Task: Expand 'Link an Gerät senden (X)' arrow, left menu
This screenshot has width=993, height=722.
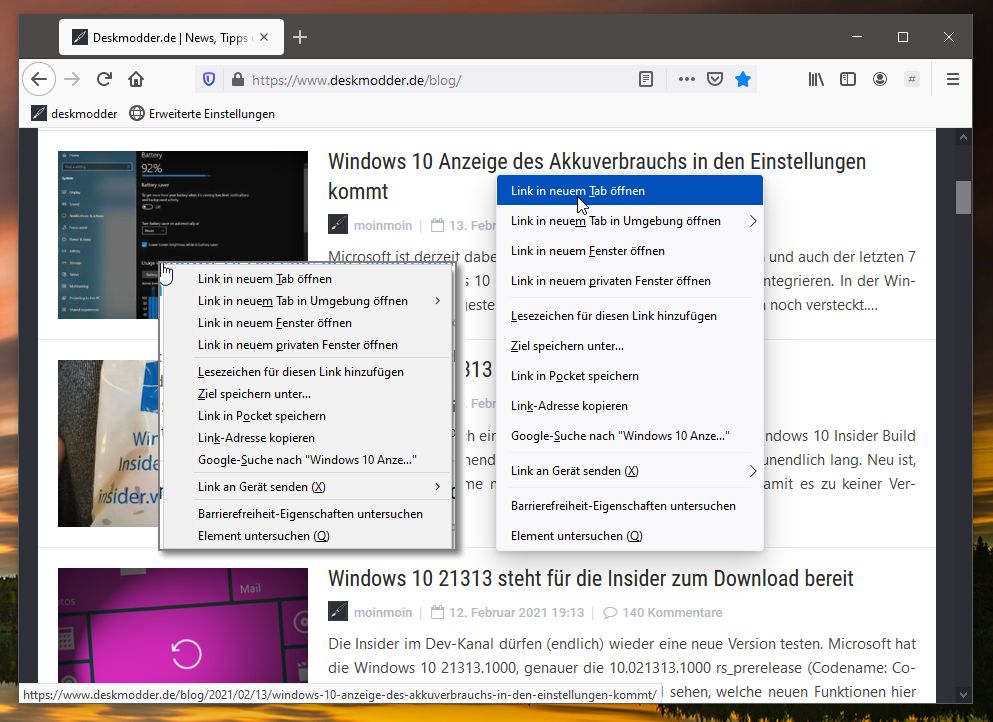Action: tap(438, 487)
